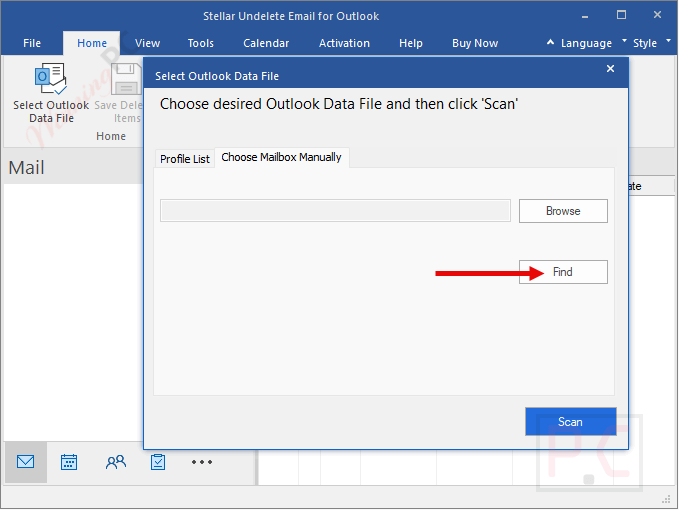Maximize the Stellar Undelete Email window
The height and width of the screenshot is (510, 679).
point(621,15)
